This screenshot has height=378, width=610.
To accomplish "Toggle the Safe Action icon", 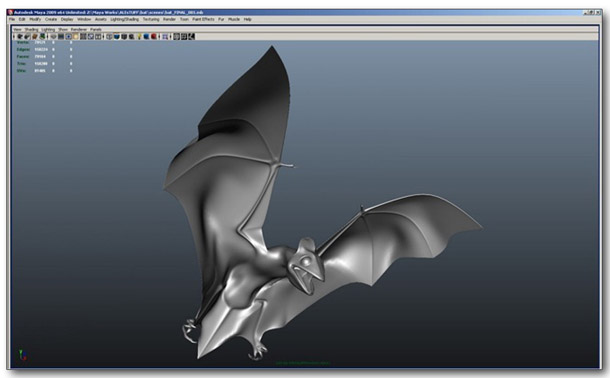I will pyautogui.click(x=90, y=37).
